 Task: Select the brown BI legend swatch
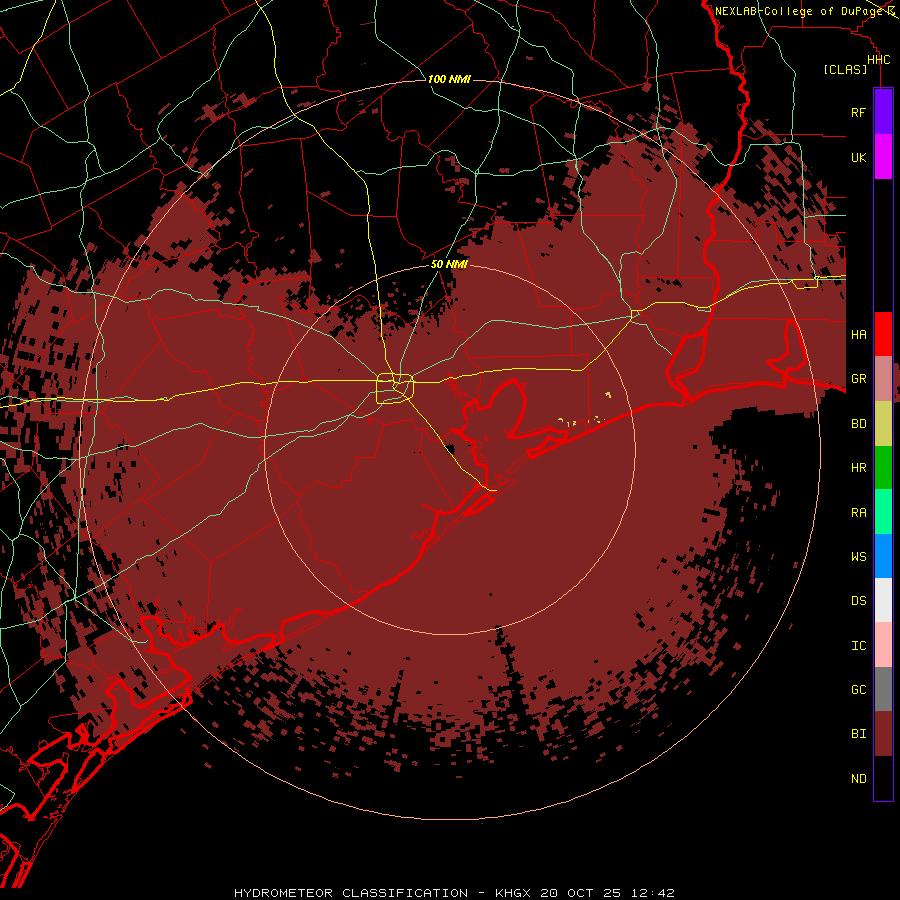[883, 734]
